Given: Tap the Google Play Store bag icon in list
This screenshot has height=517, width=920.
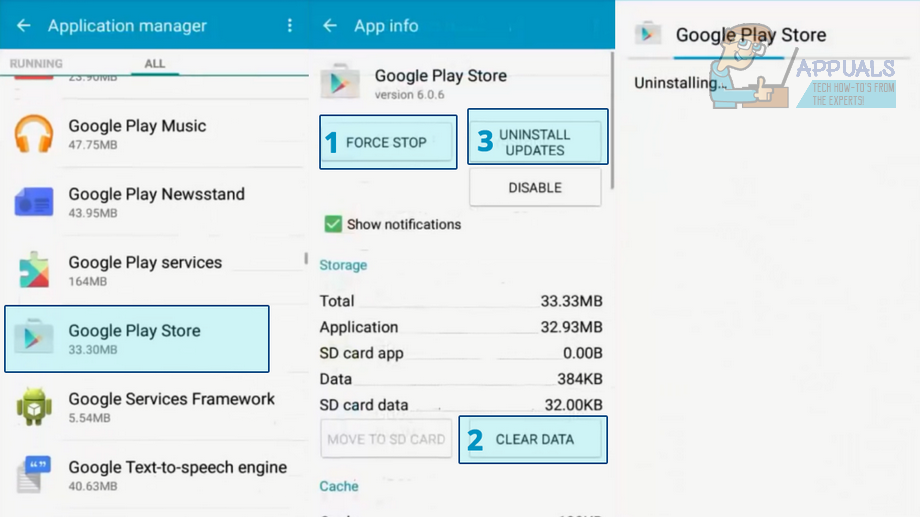Looking at the screenshot, I should pos(33,337).
